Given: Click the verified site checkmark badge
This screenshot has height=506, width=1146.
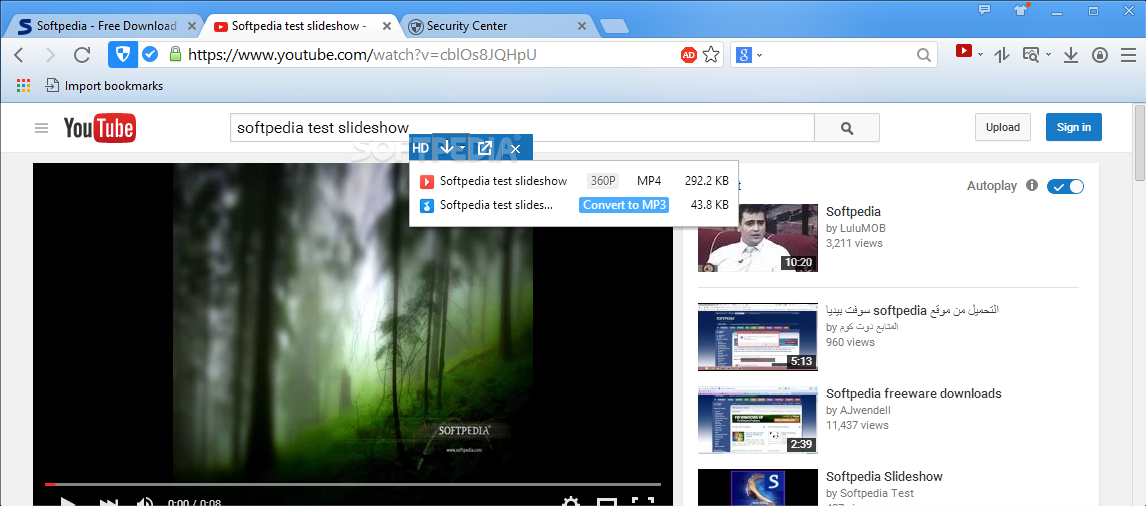Looking at the screenshot, I should (x=150, y=54).
